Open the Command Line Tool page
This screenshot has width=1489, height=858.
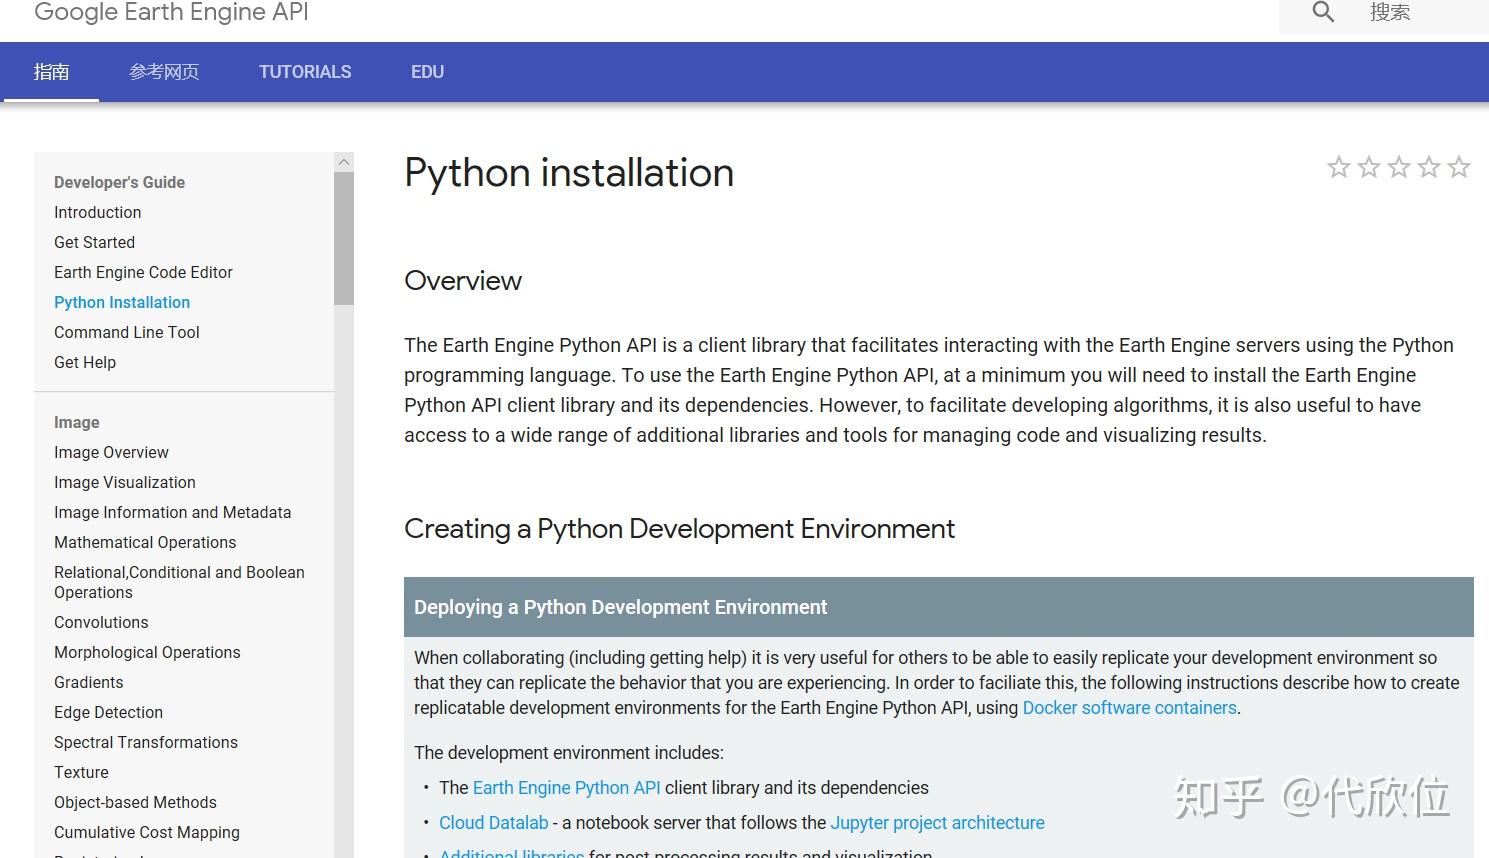127,332
